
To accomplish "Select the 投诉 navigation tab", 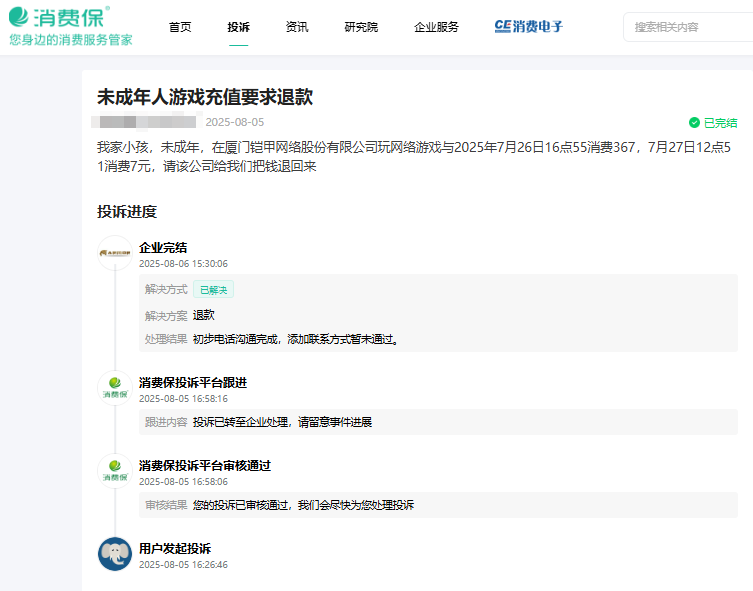I will point(238,27).
